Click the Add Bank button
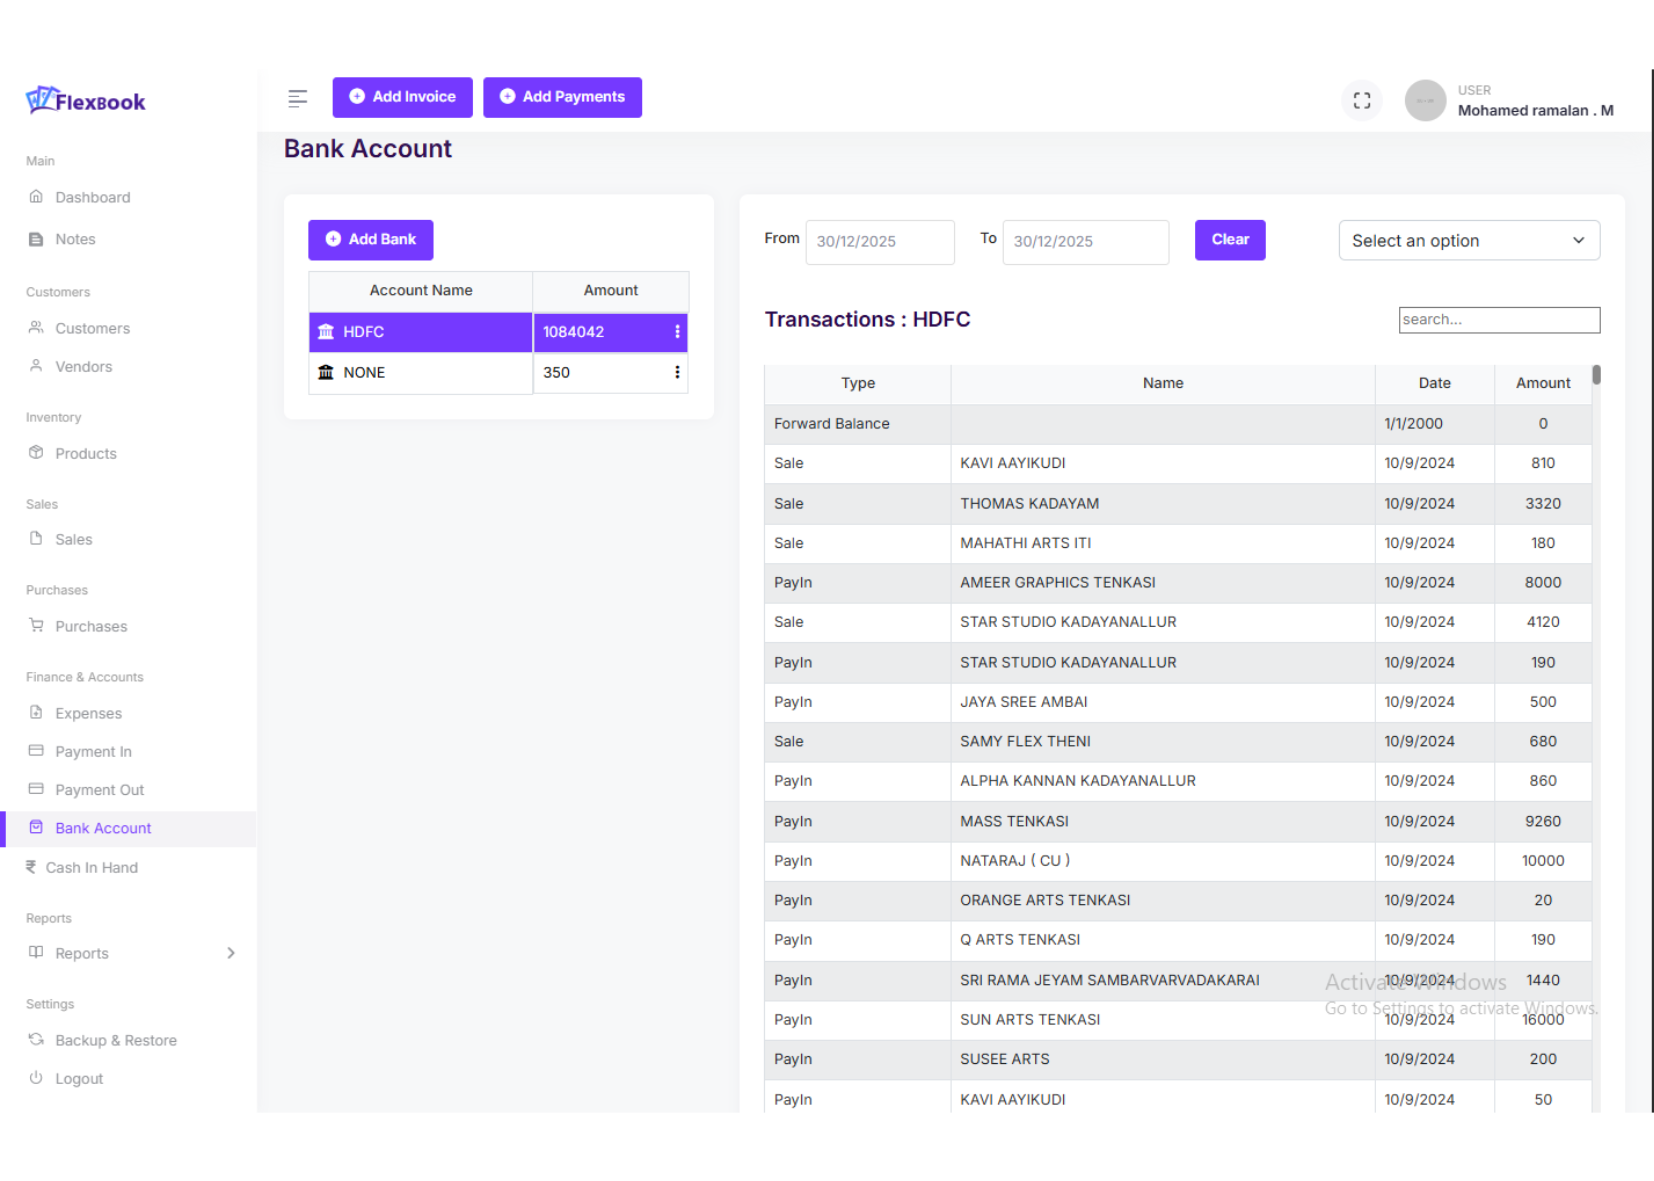1654x1181 pixels. pos(370,240)
